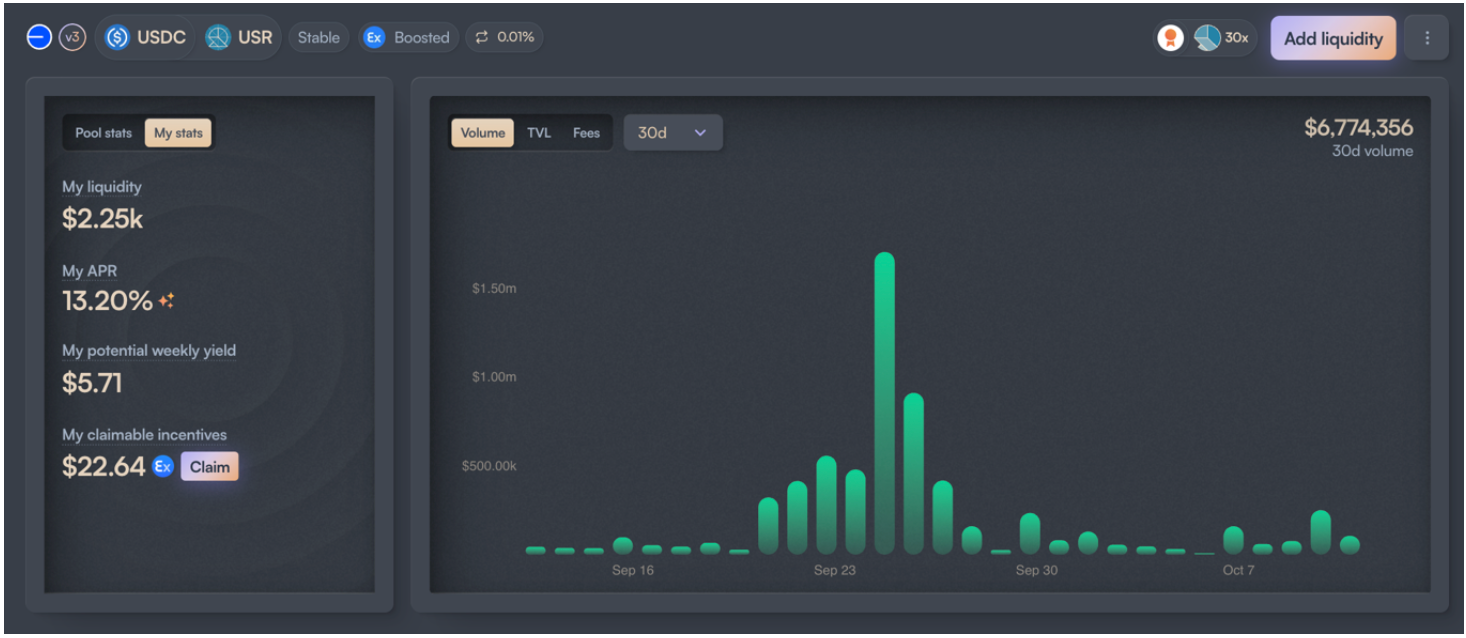Select the My stats toggle
The height and width of the screenshot is (638, 1466).
tap(178, 133)
